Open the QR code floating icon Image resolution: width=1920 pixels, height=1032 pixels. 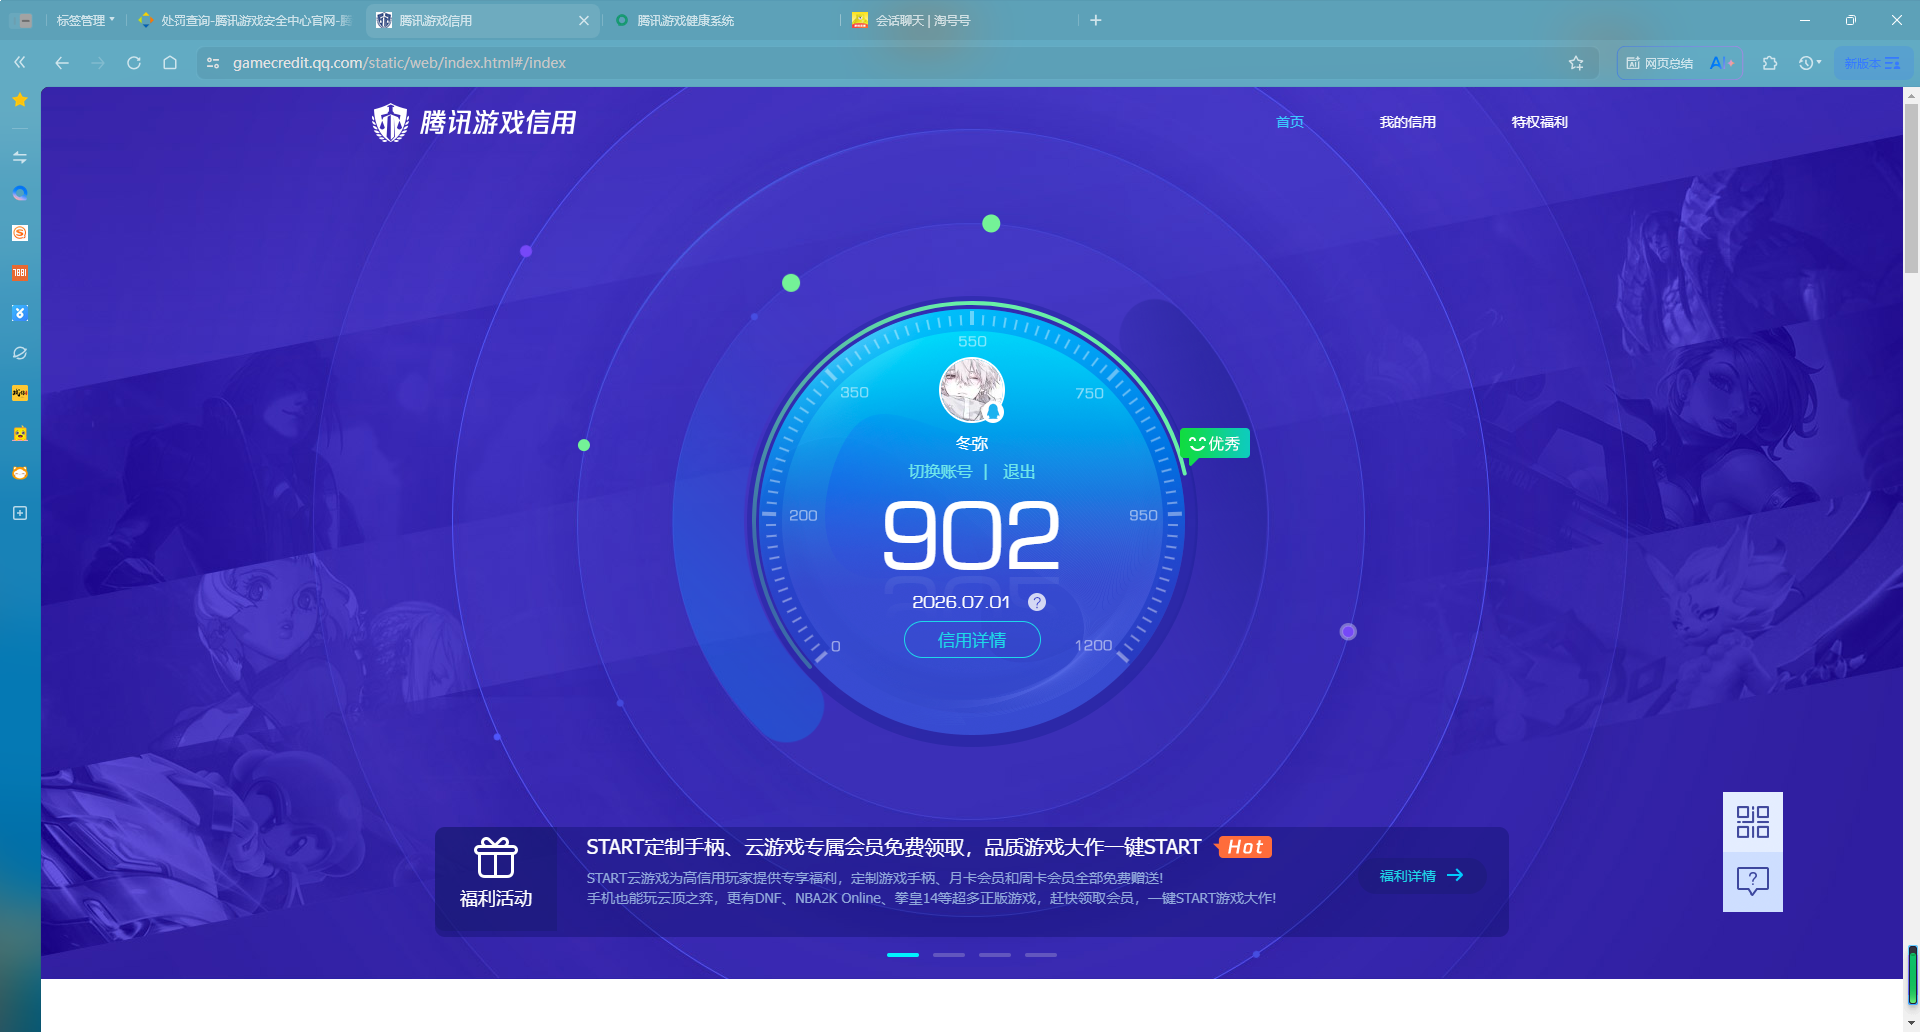[x=1753, y=822]
